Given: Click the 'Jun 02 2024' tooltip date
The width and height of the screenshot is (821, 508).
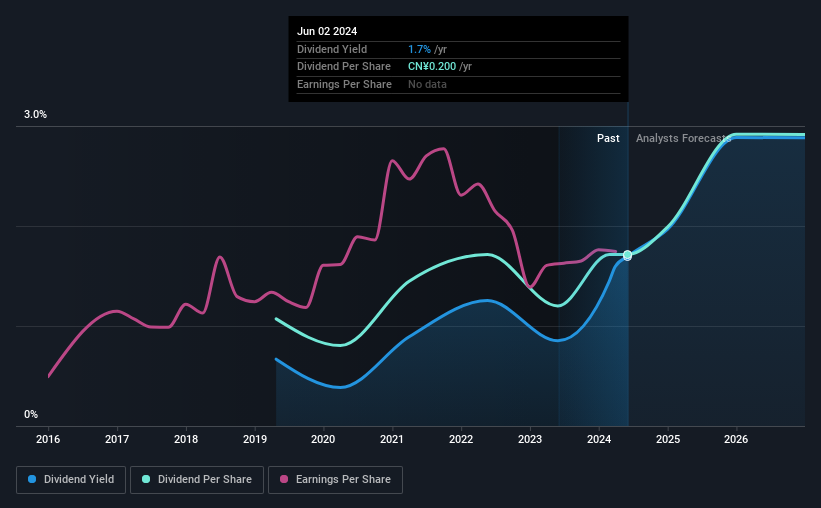Looking at the screenshot, I should [x=327, y=31].
